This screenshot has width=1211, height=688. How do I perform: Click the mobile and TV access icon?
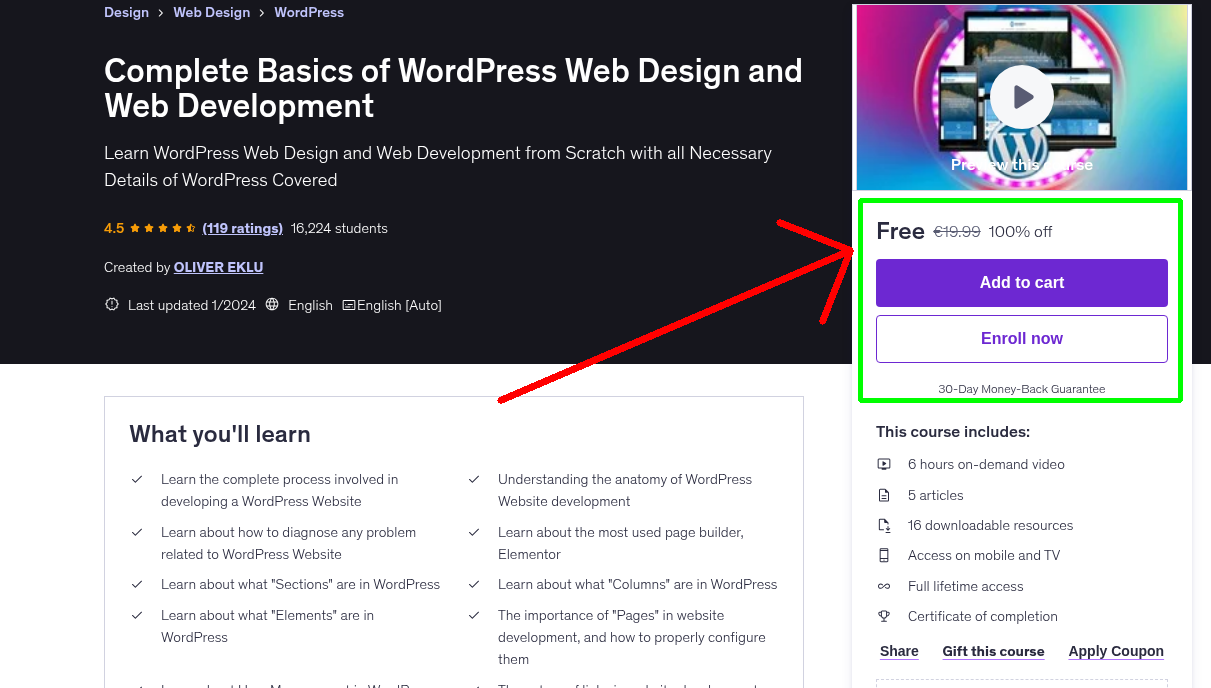(x=884, y=555)
